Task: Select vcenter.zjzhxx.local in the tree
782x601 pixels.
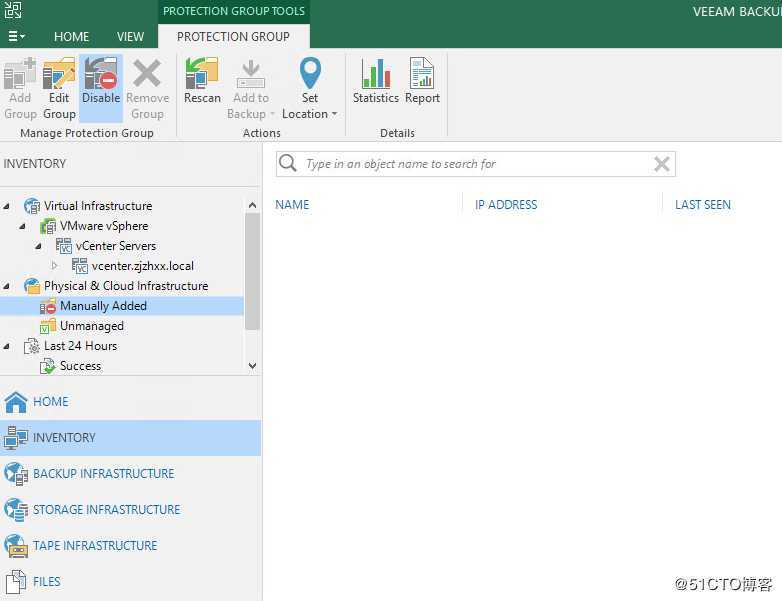Action: 143,266
